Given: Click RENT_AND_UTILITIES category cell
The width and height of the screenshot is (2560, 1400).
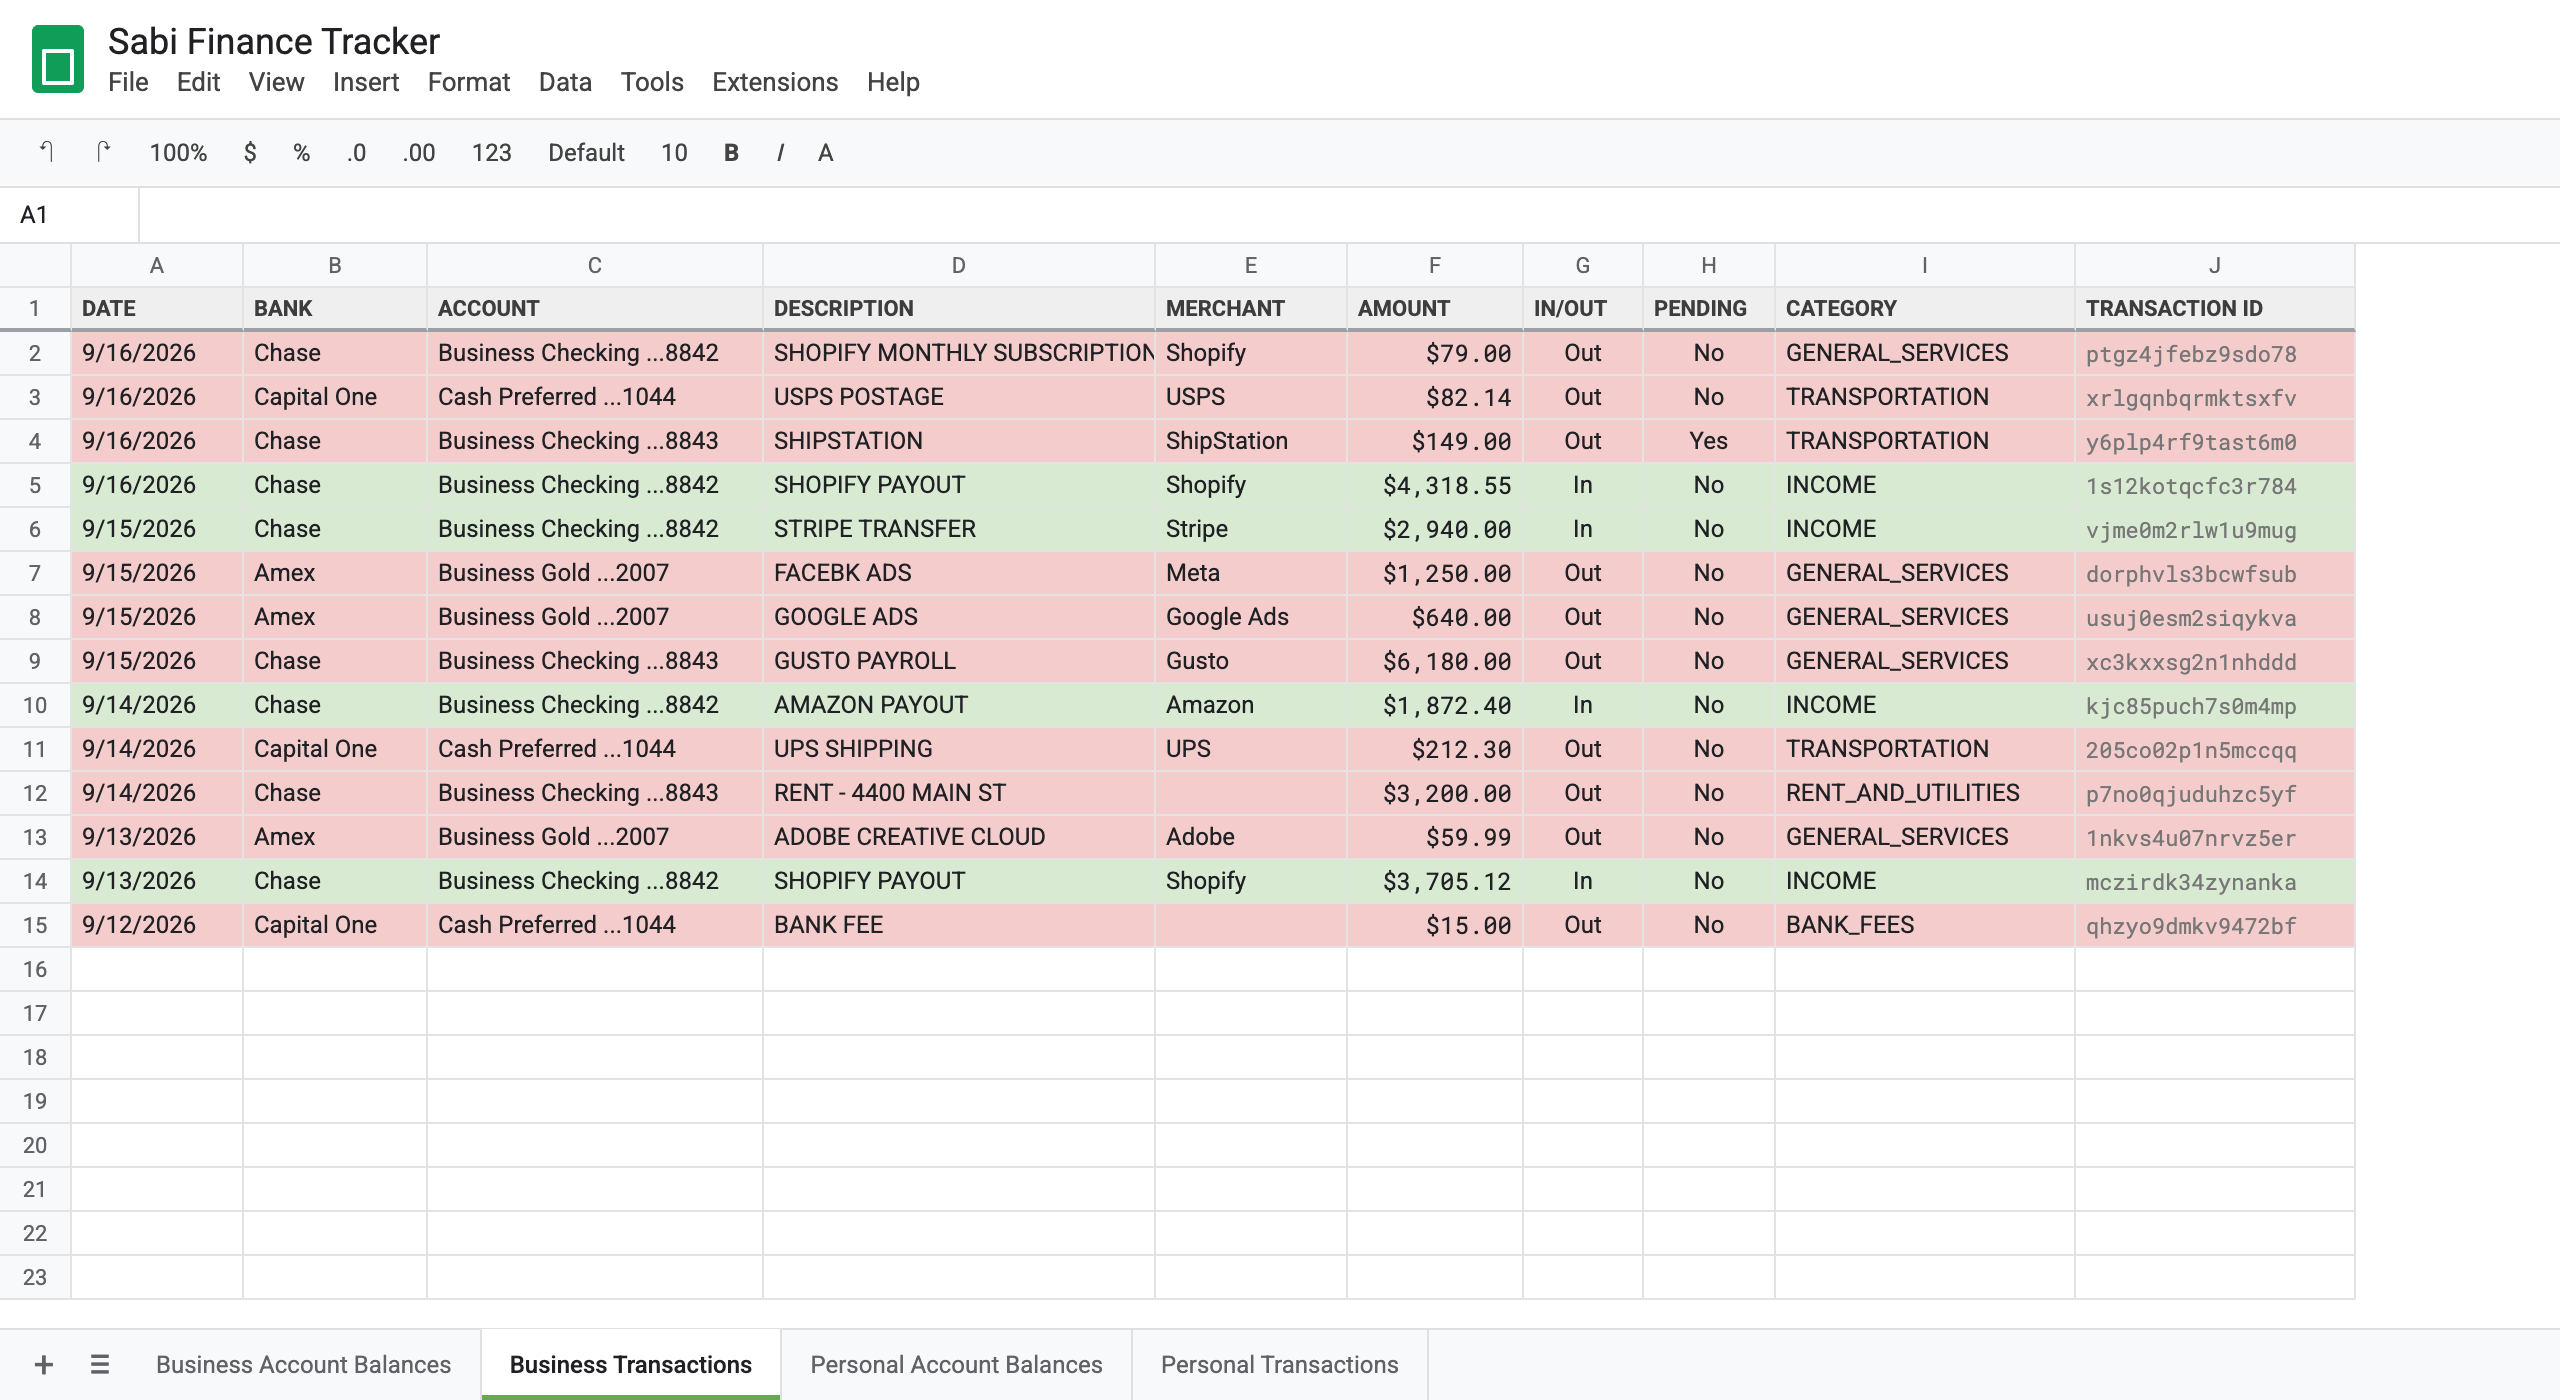Looking at the screenshot, I should pos(1925,793).
